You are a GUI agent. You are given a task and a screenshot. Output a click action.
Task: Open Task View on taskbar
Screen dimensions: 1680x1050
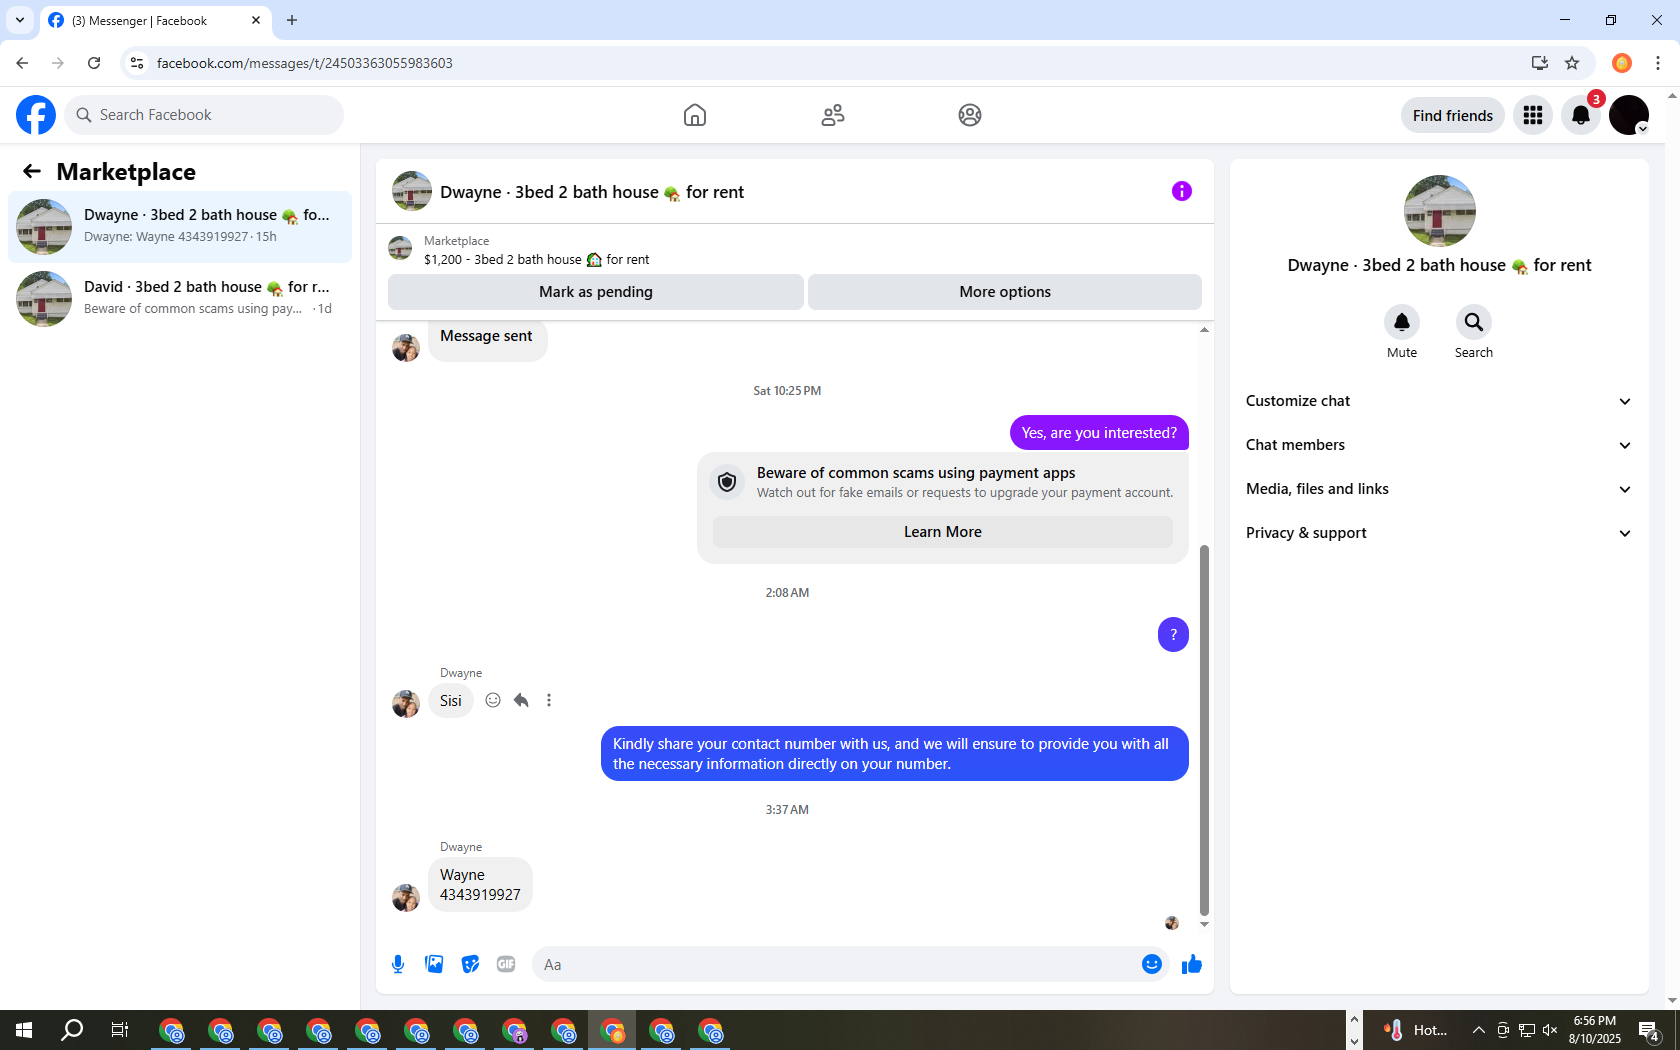point(120,1030)
